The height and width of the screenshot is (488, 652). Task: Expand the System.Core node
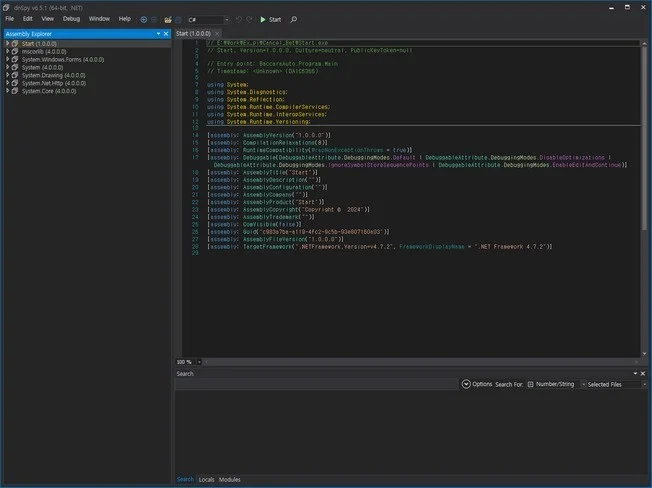point(7,91)
